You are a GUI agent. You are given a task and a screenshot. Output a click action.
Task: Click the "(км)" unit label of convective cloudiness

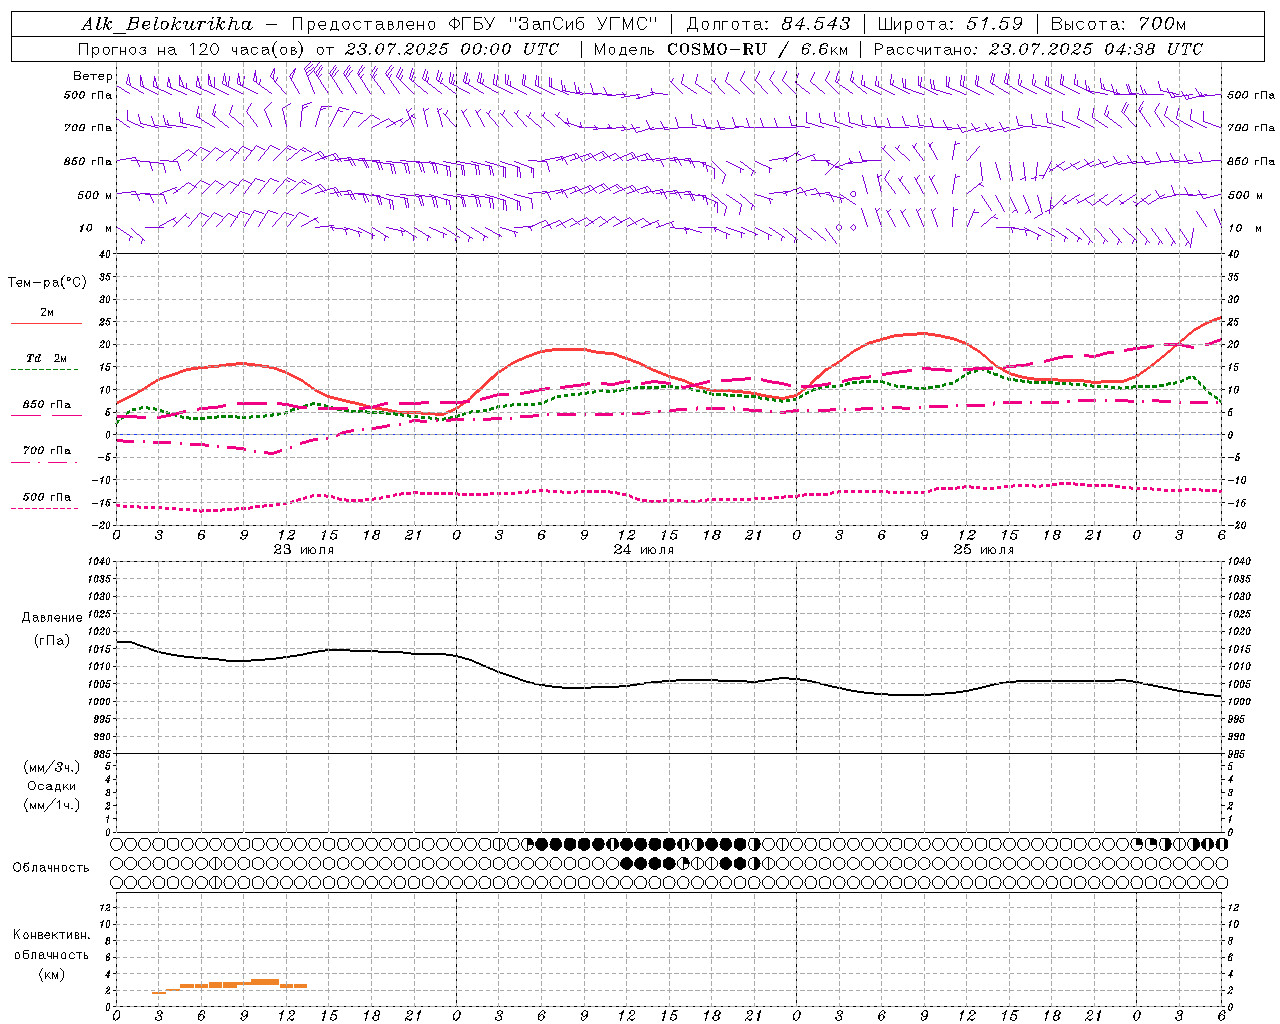52,974
